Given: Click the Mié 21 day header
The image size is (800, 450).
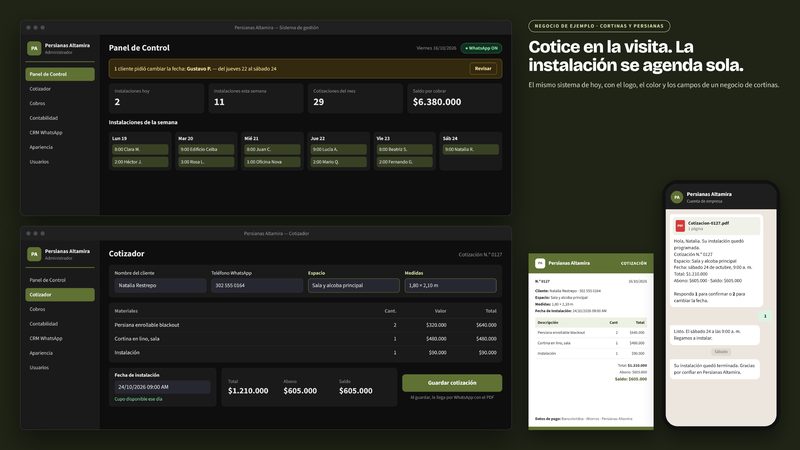Looking at the screenshot, I should [x=252, y=138].
